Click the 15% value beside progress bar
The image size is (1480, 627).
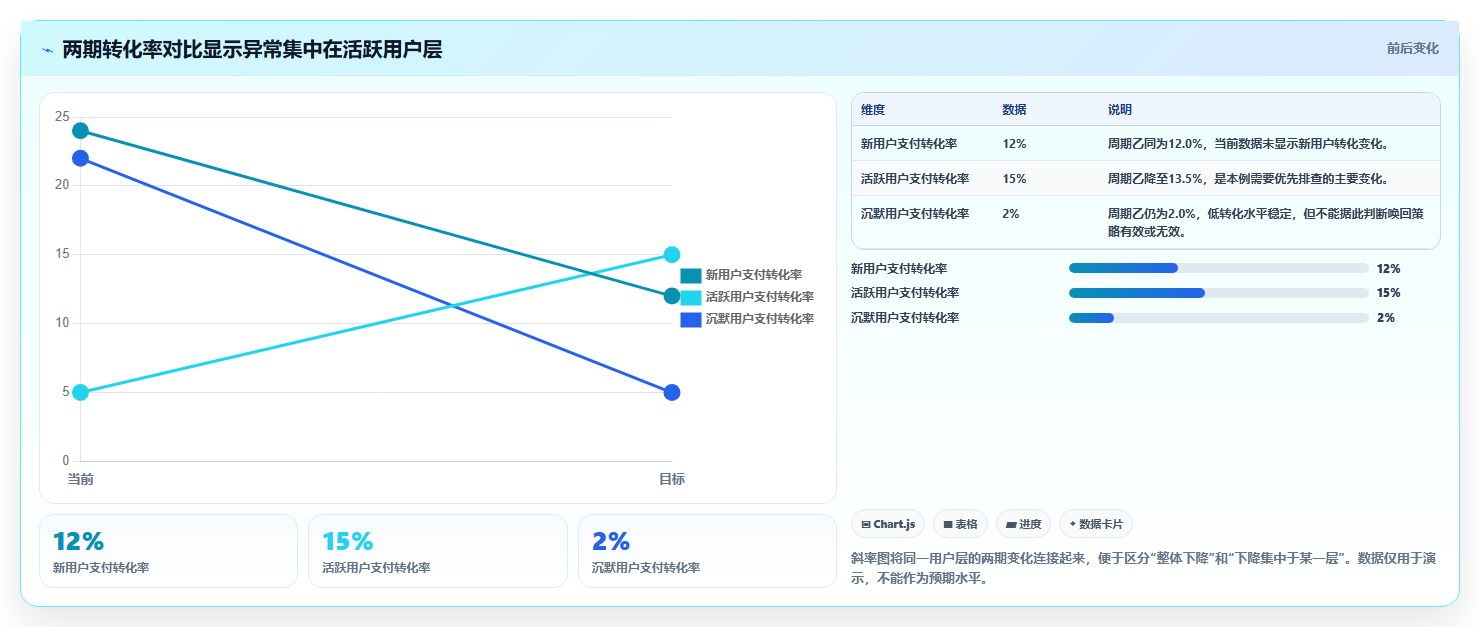coord(1388,293)
